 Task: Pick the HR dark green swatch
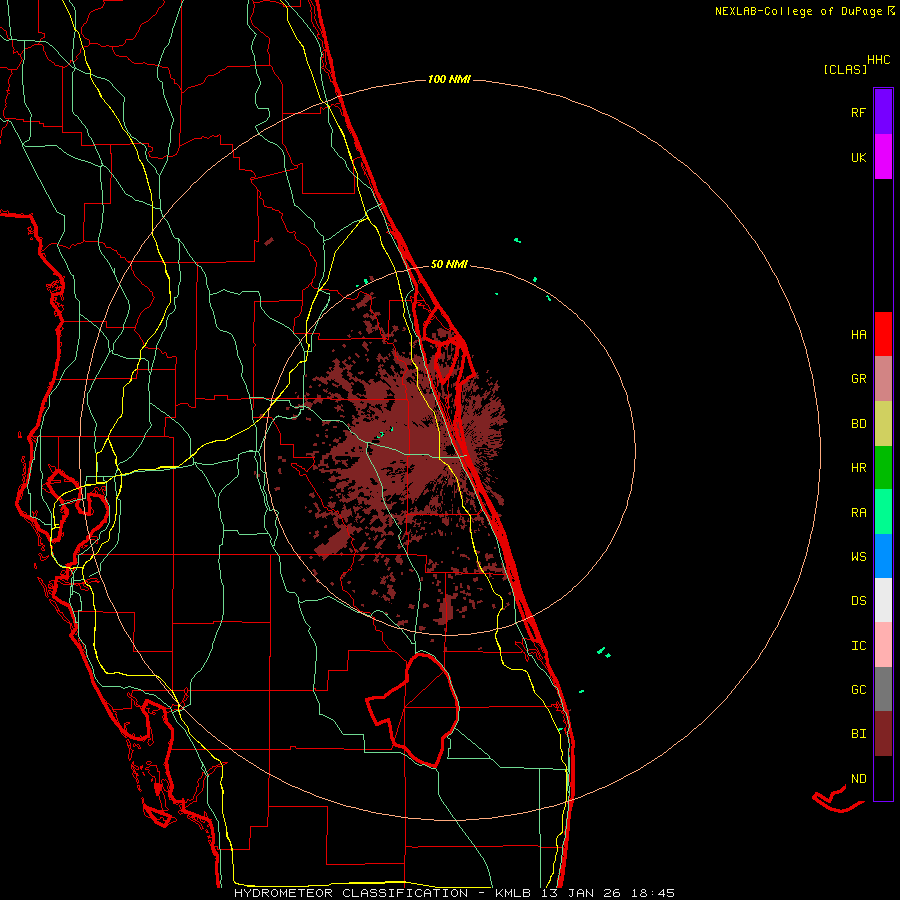883,467
